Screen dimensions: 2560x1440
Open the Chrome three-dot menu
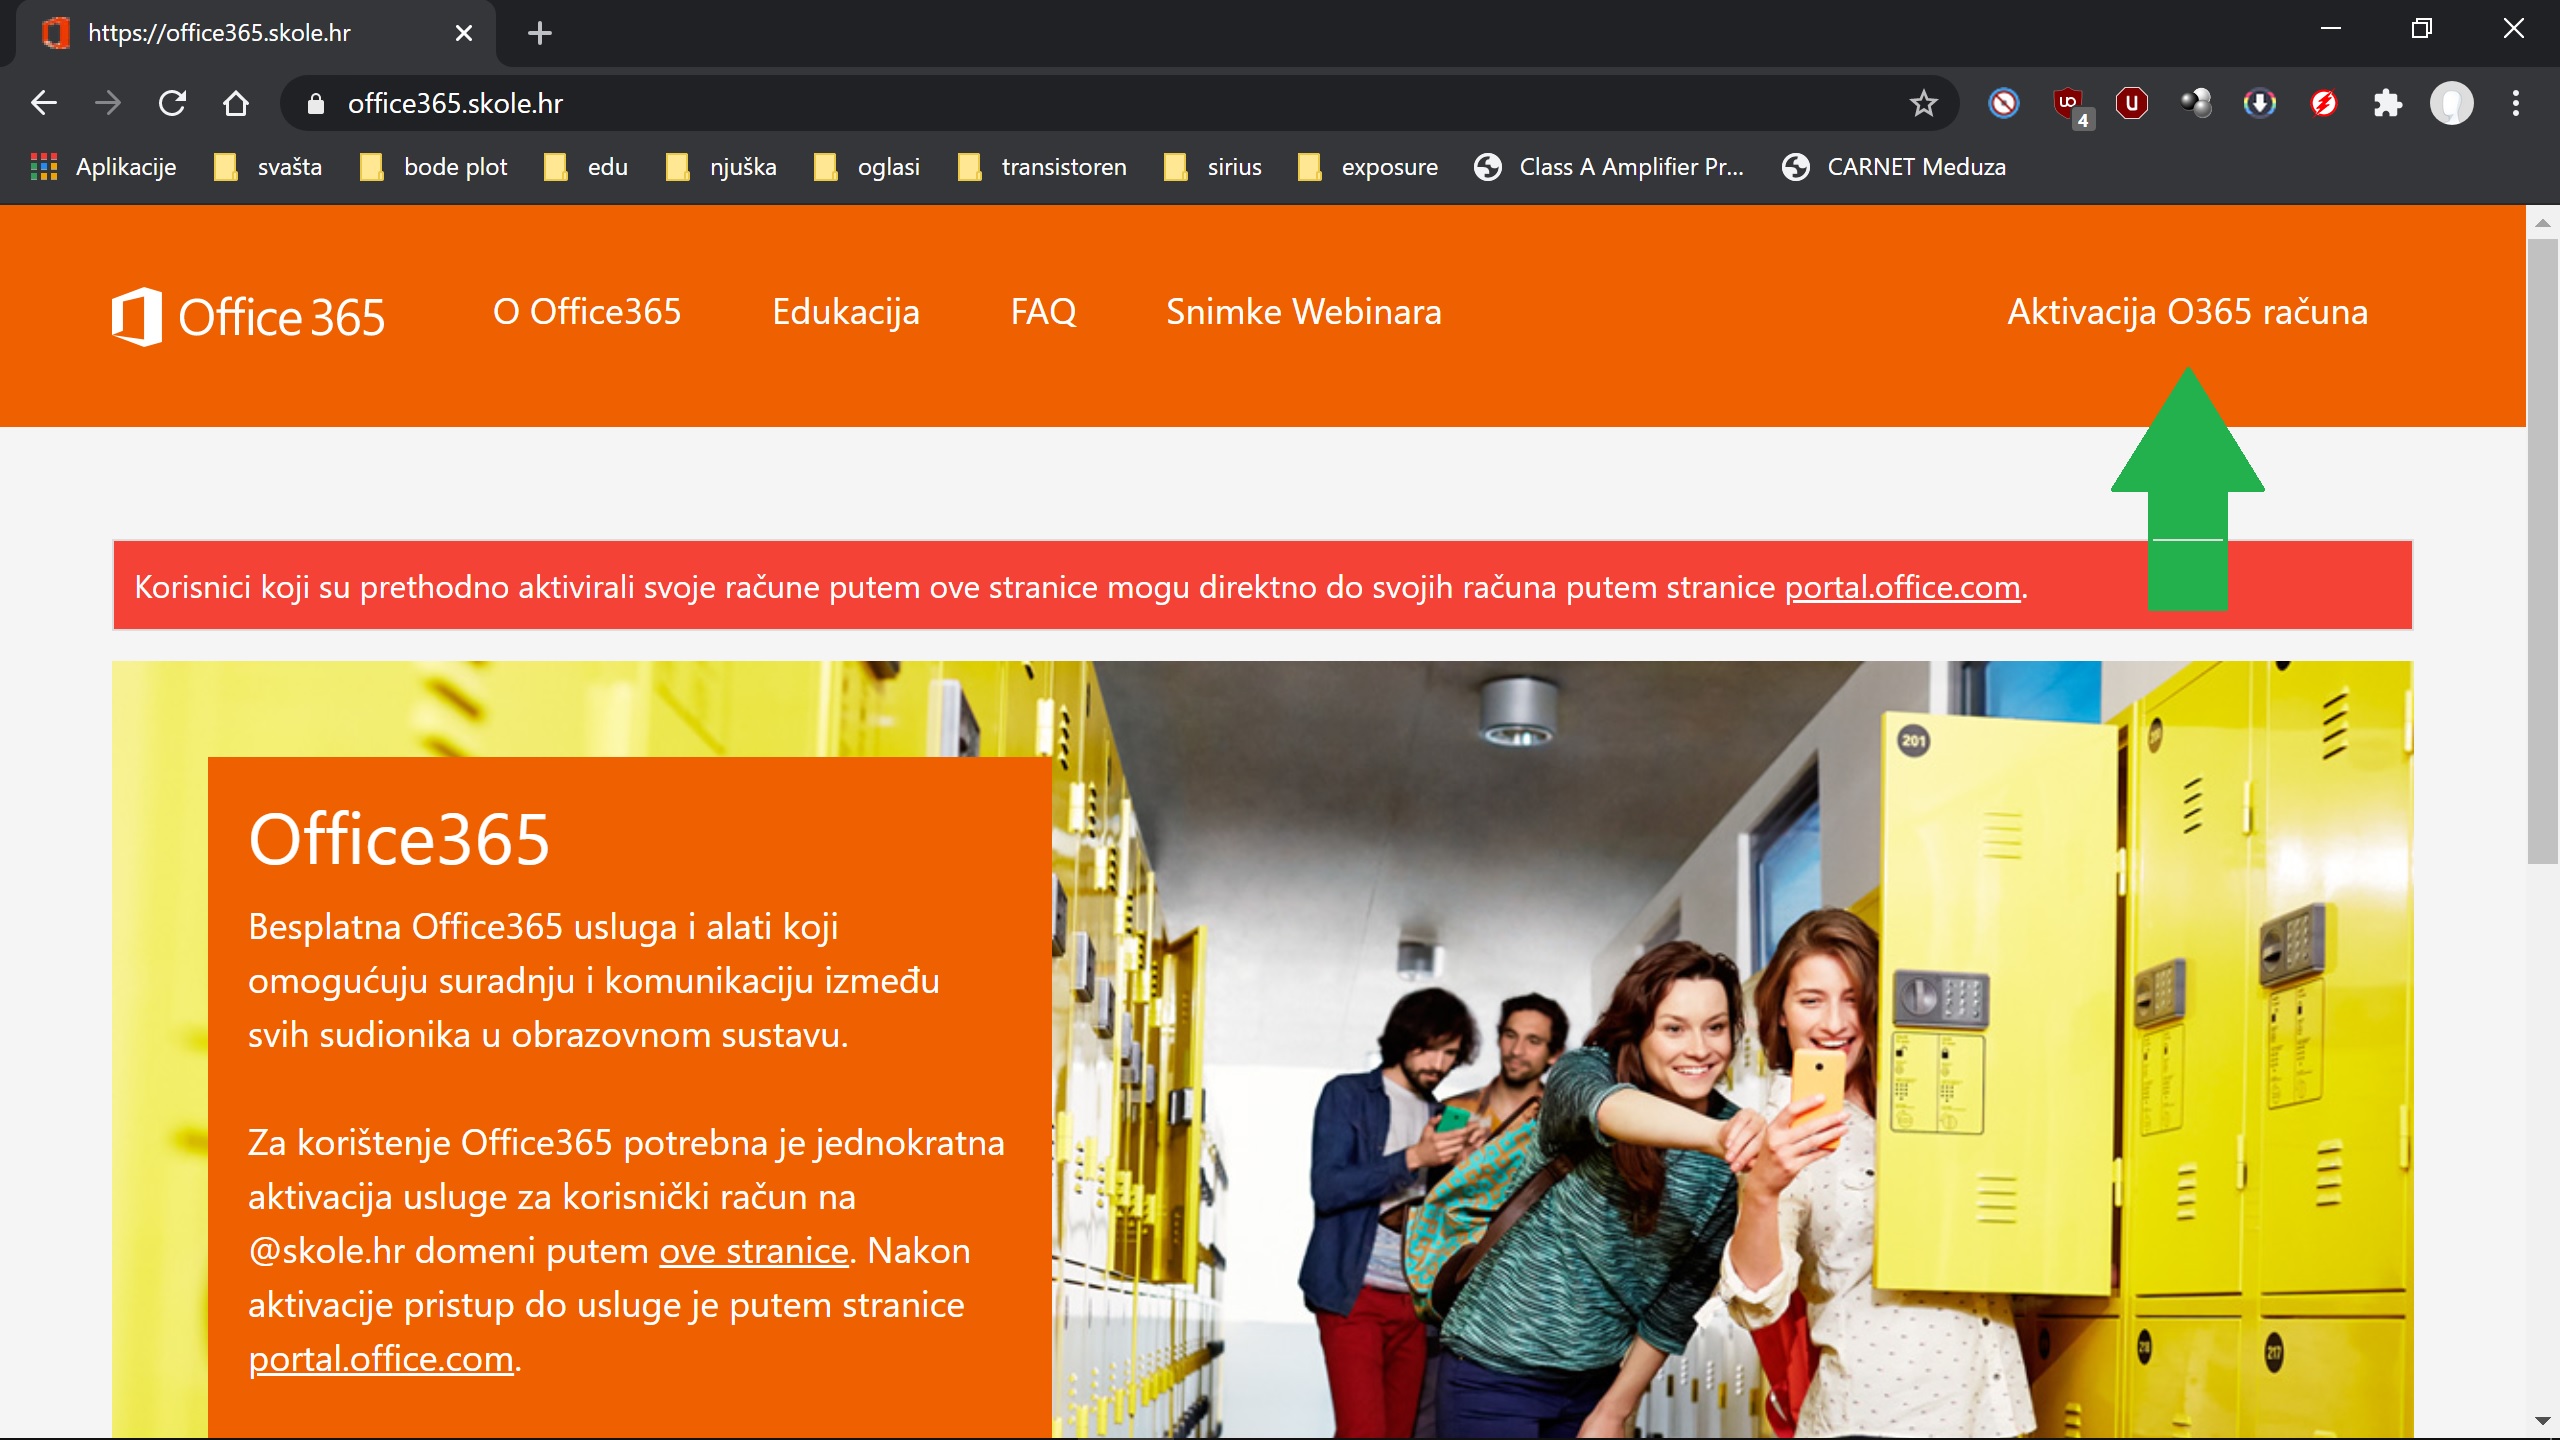point(2516,103)
